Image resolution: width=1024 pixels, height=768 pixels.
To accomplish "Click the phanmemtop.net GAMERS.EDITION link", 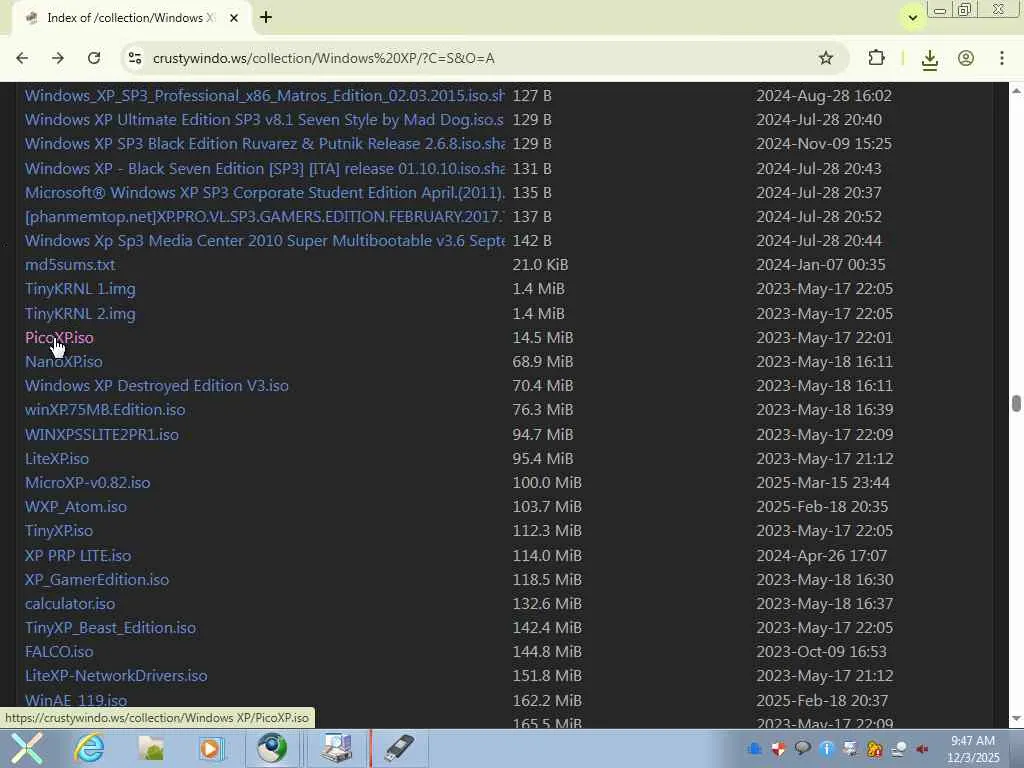I will pos(264,217).
